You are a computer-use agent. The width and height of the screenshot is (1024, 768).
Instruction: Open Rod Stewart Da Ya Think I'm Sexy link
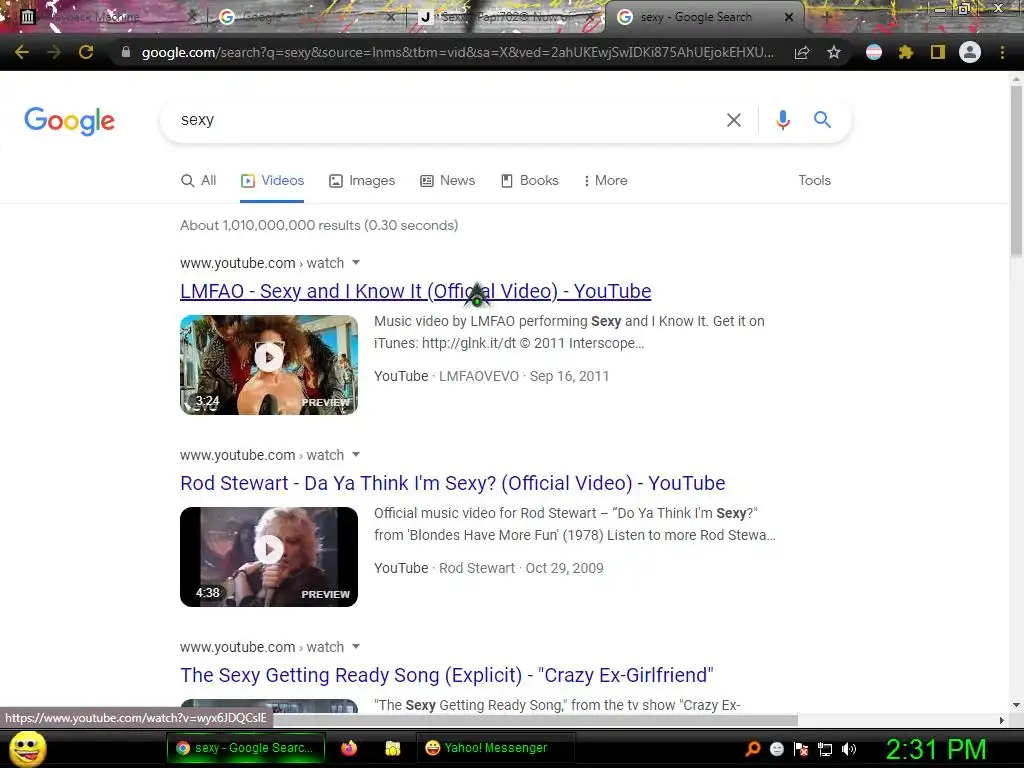pyautogui.click(x=453, y=483)
